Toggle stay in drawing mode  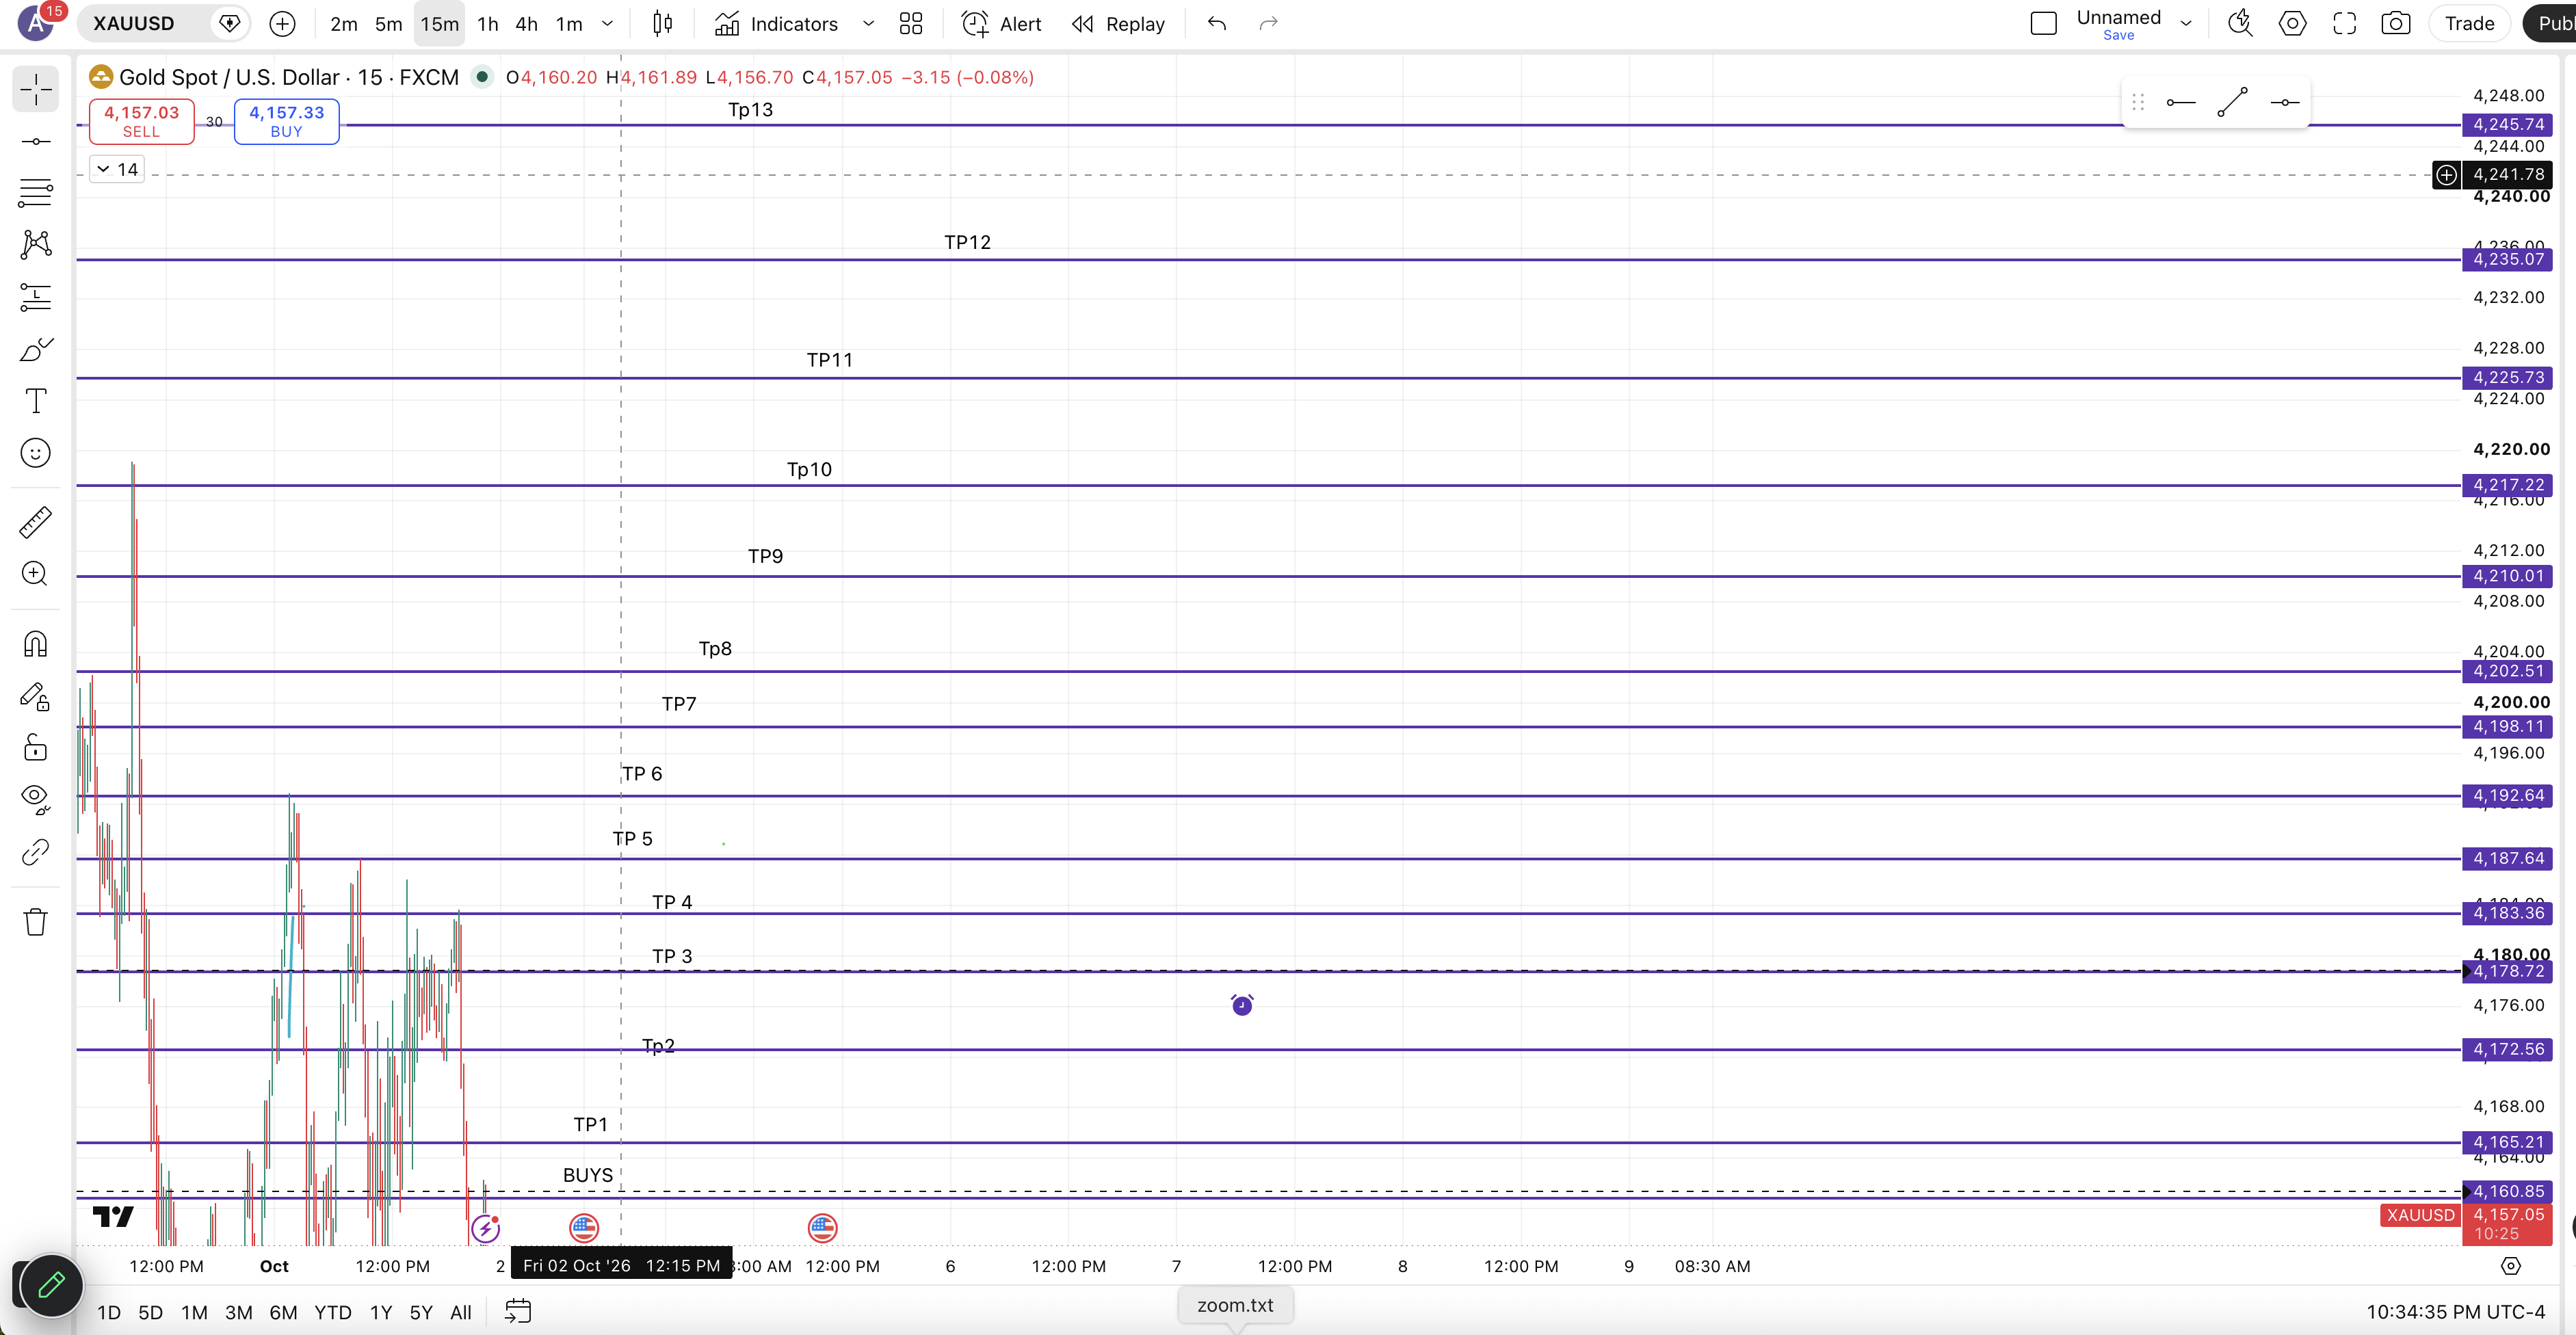coord(35,696)
